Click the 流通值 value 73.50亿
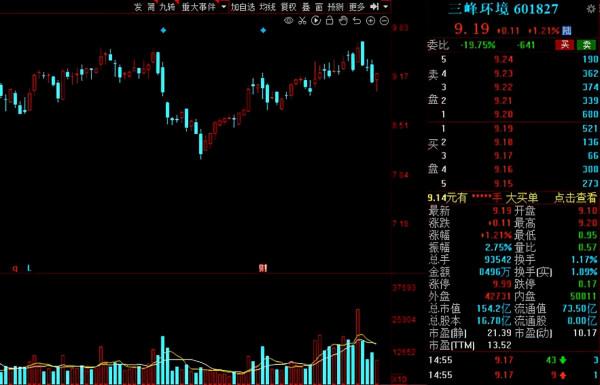The image size is (600, 385). (x=579, y=308)
